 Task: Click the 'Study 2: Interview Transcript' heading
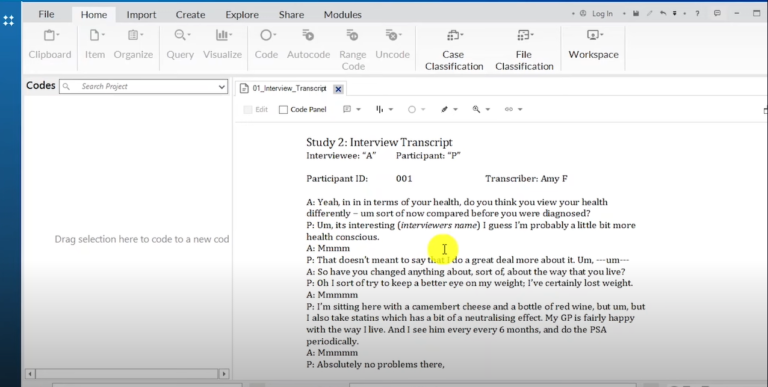click(379, 143)
